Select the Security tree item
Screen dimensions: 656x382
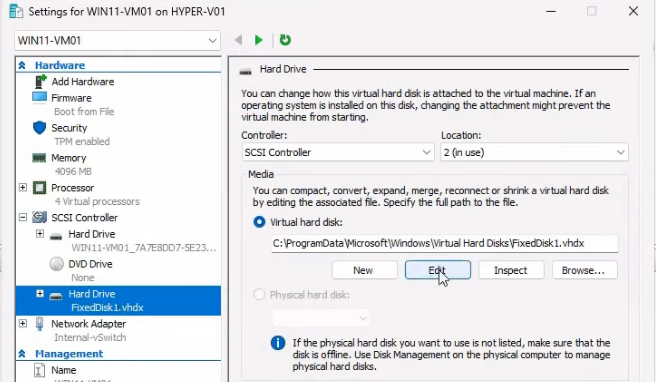(69, 128)
